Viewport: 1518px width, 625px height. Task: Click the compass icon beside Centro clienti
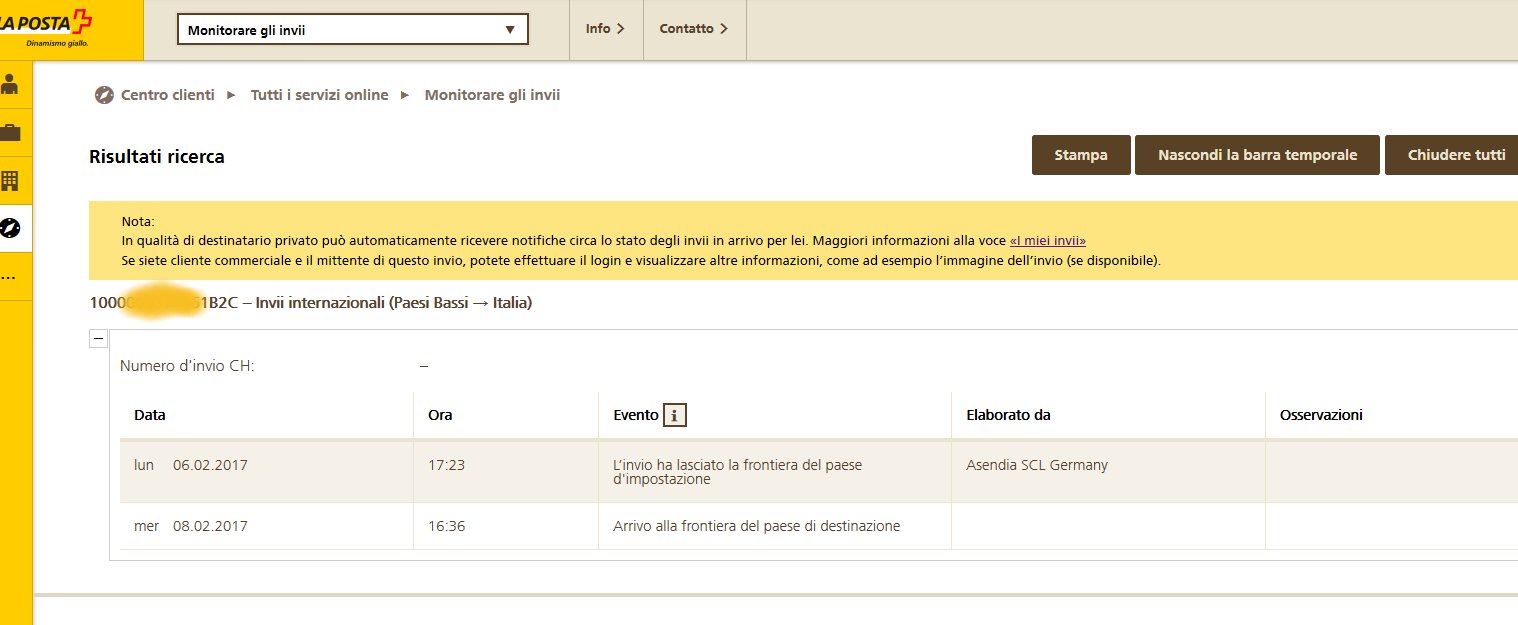pos(104,95)
